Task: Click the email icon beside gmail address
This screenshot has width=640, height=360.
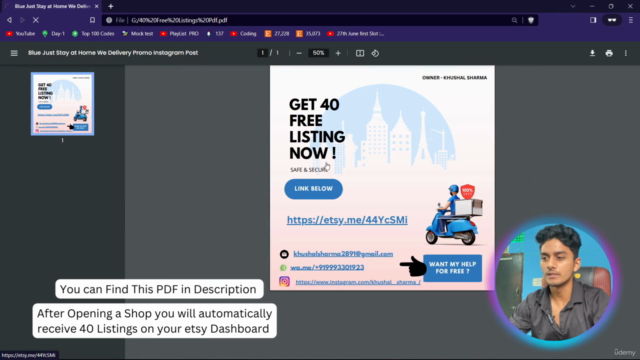Action: coord(284,254)
